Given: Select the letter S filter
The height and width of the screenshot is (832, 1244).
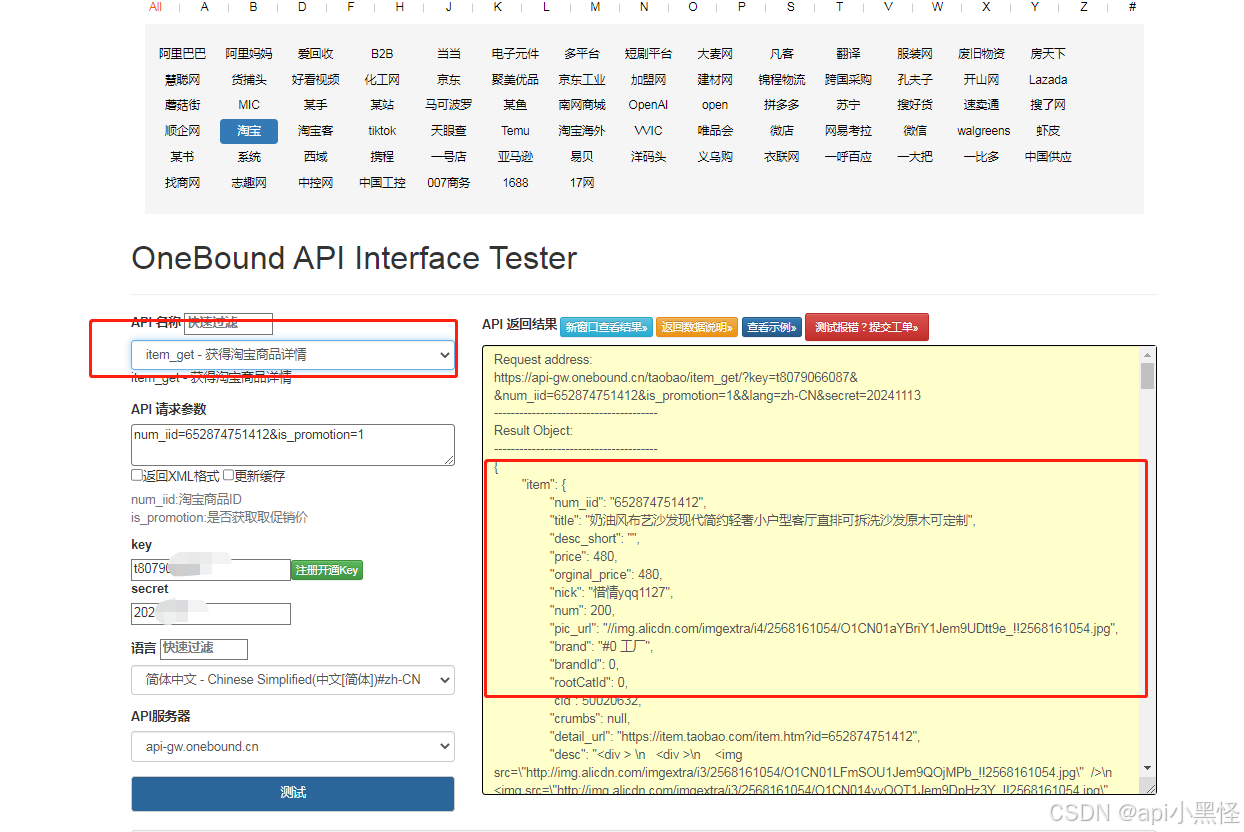Looking at the screenshot, I should tap(790, 7).
